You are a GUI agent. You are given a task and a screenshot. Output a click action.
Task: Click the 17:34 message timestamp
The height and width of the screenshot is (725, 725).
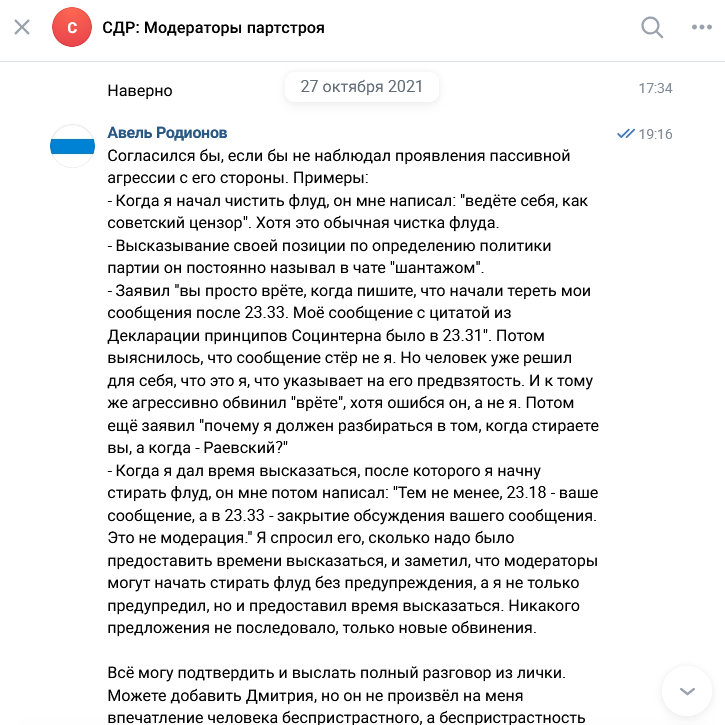(655, 89)
